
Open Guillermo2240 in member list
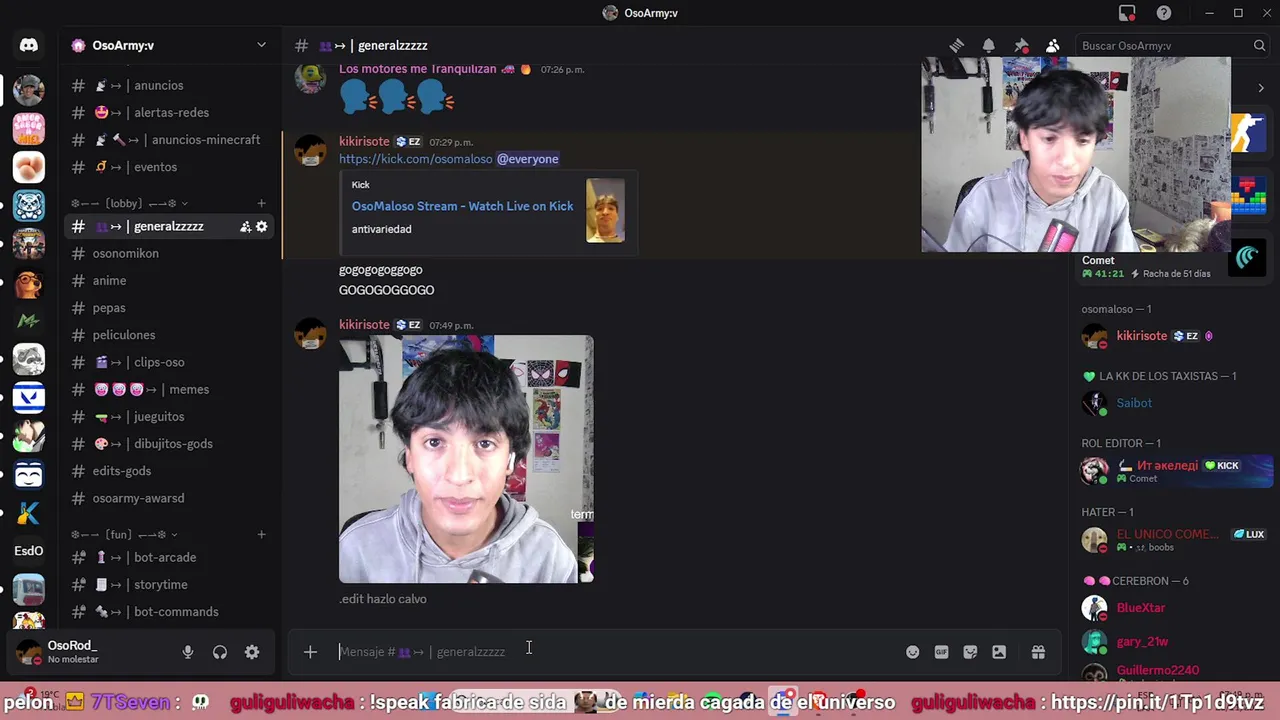pyautogui.click(x=1175, y=671)
